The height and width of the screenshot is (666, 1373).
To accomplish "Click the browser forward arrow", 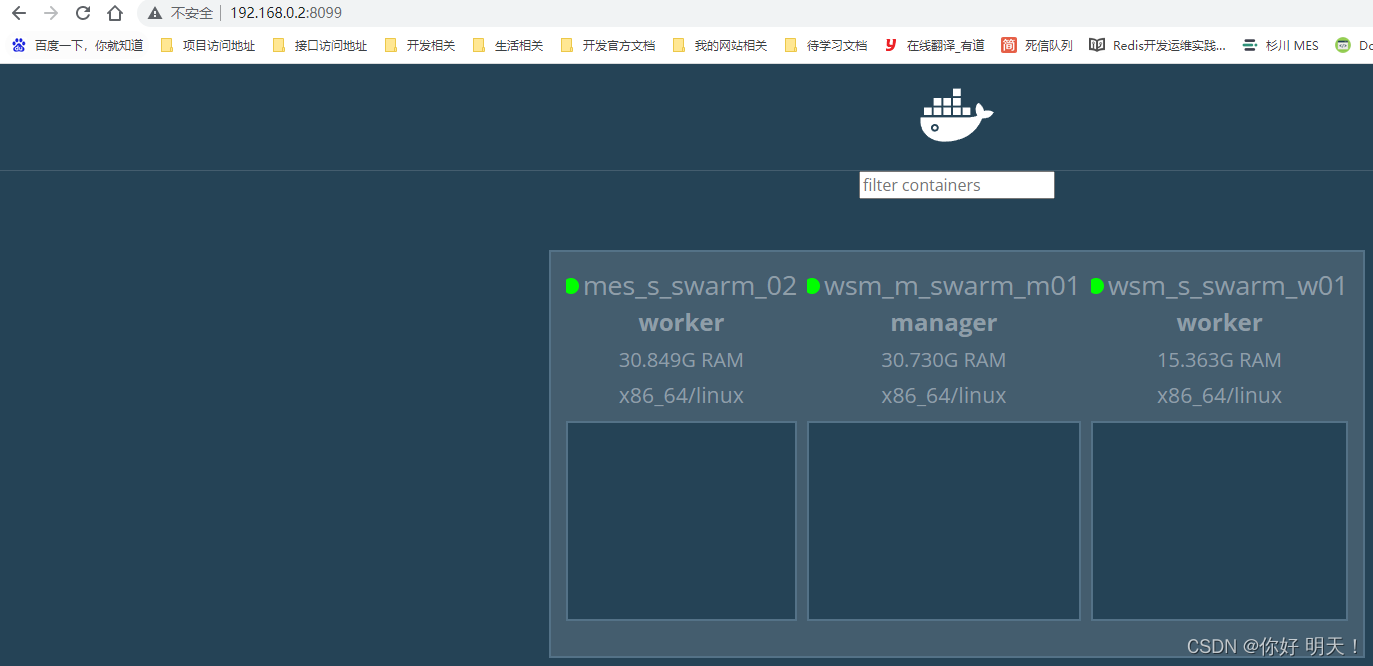I will click(51, 13).
